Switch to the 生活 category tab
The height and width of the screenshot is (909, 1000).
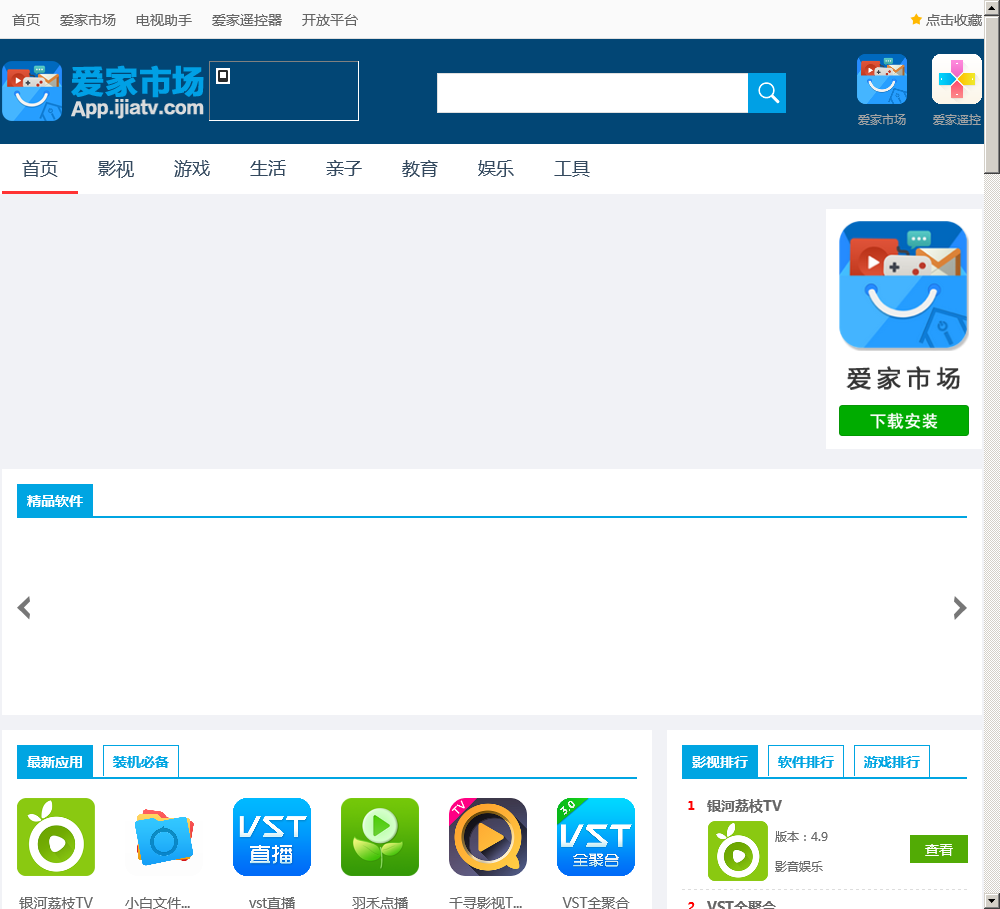[267, 169]
